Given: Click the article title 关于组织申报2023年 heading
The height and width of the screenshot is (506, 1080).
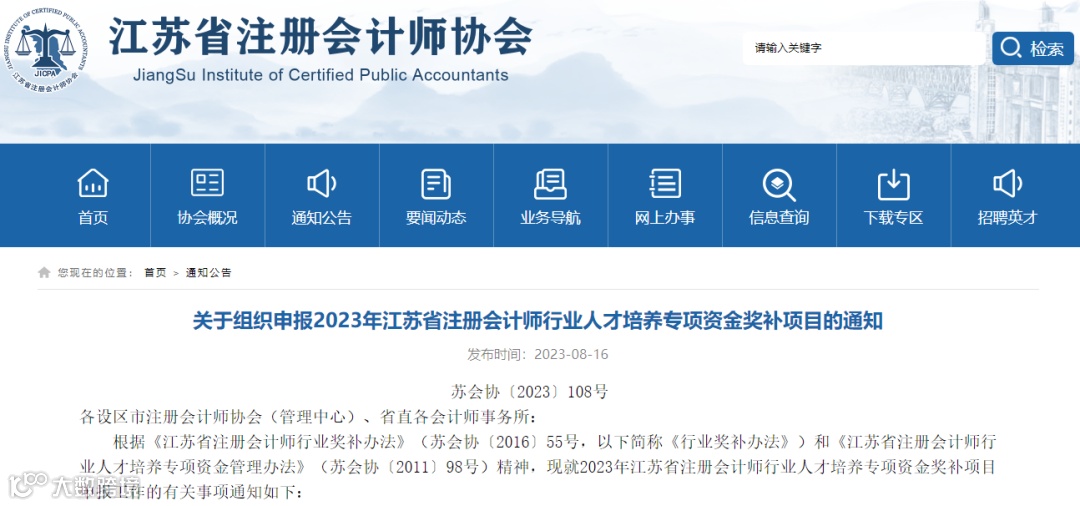Looking at the screenshot, I should pos(537,321).
